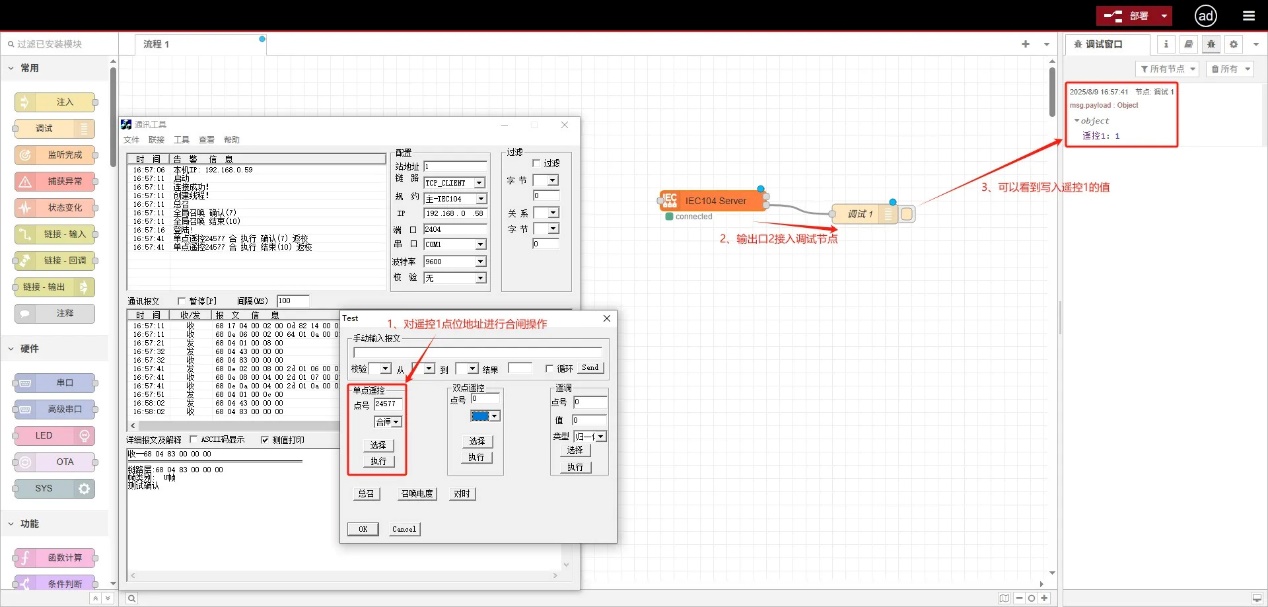
Task: Collapse the 常用 palette category
Action: pyautogui.click(x=12, y=68)
